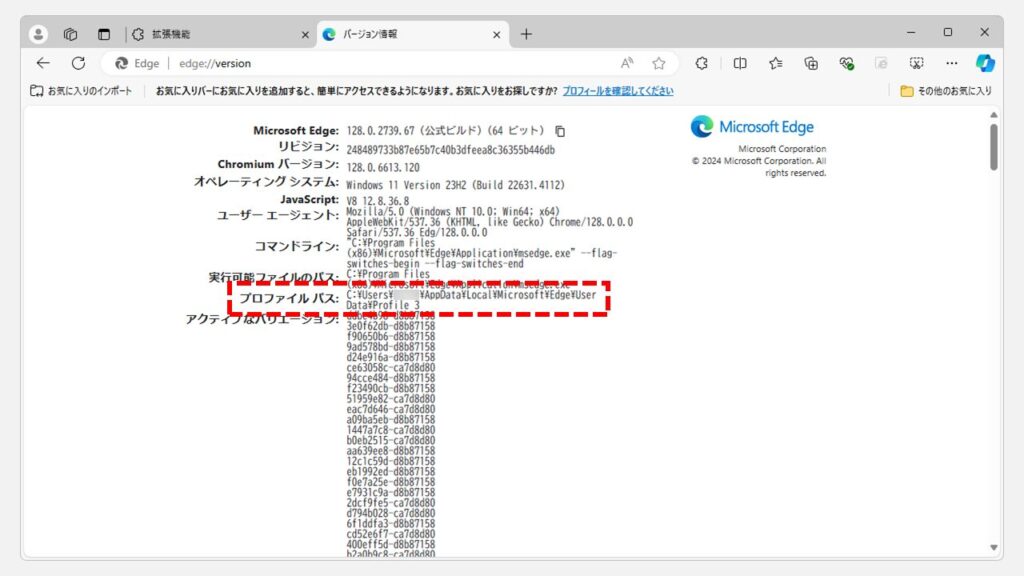Click variation entry 400eff5d-d8b87158

(x=391, y=544)
